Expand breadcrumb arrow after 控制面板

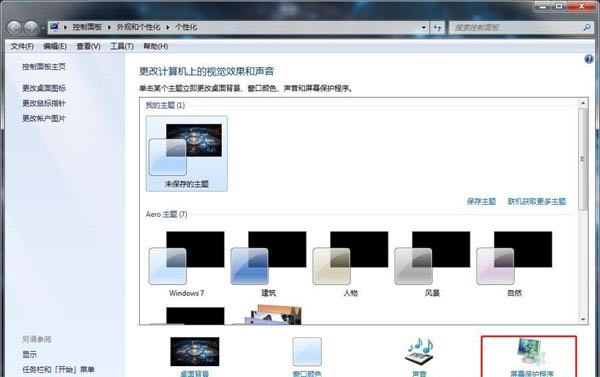tap(109, 27)
